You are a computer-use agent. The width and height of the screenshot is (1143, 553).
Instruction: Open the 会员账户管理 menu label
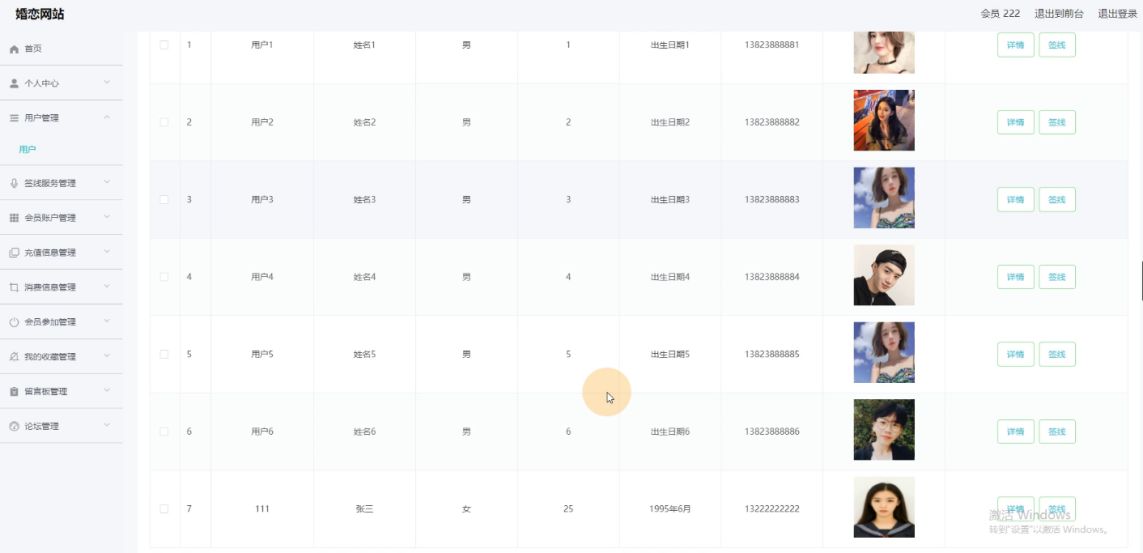[50, 218]
